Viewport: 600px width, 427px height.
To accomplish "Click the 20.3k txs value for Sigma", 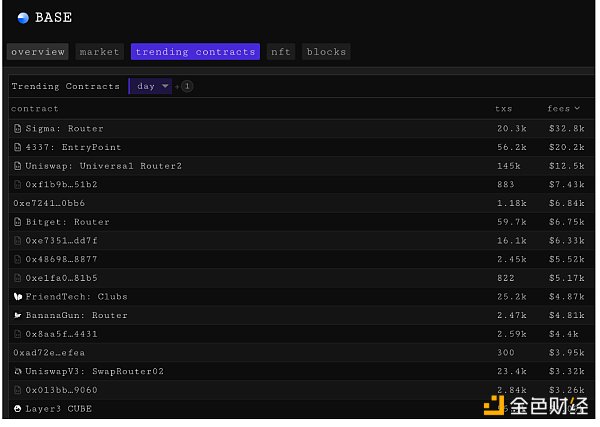I will (512, 129).
